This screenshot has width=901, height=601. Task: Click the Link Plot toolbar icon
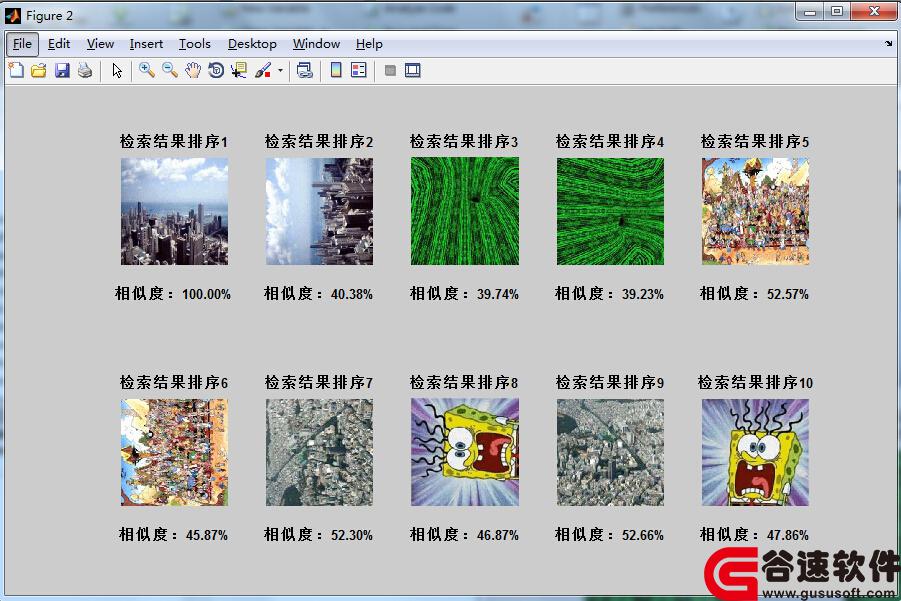click(x=305, y=71)
